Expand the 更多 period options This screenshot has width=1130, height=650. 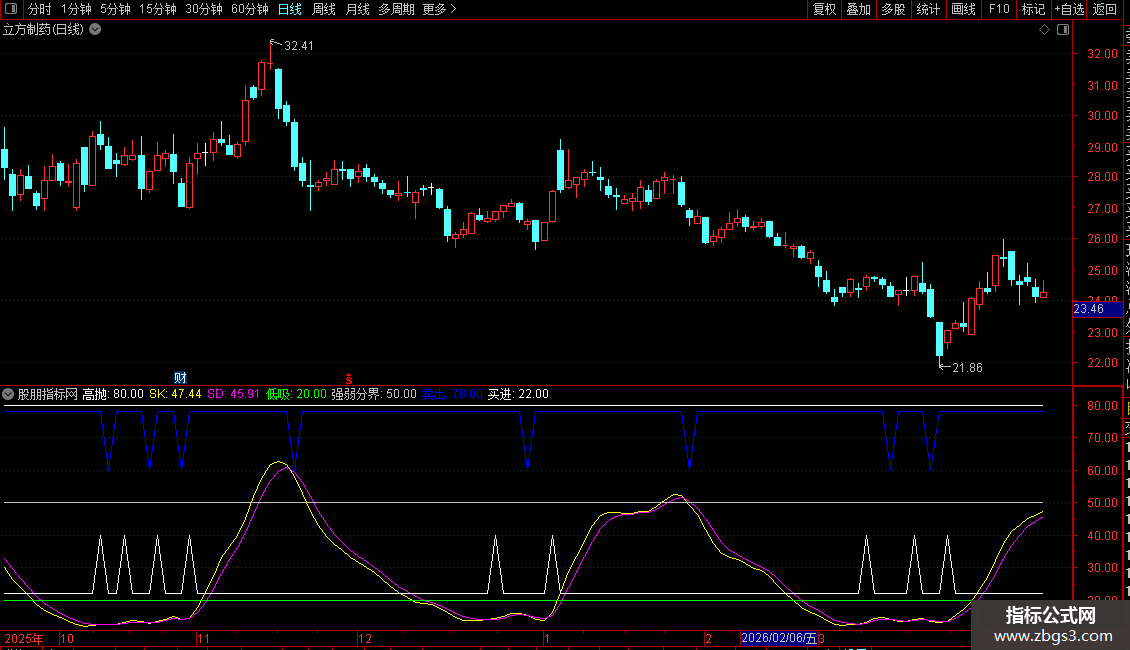pyautogui.click(x=439, y=10)
